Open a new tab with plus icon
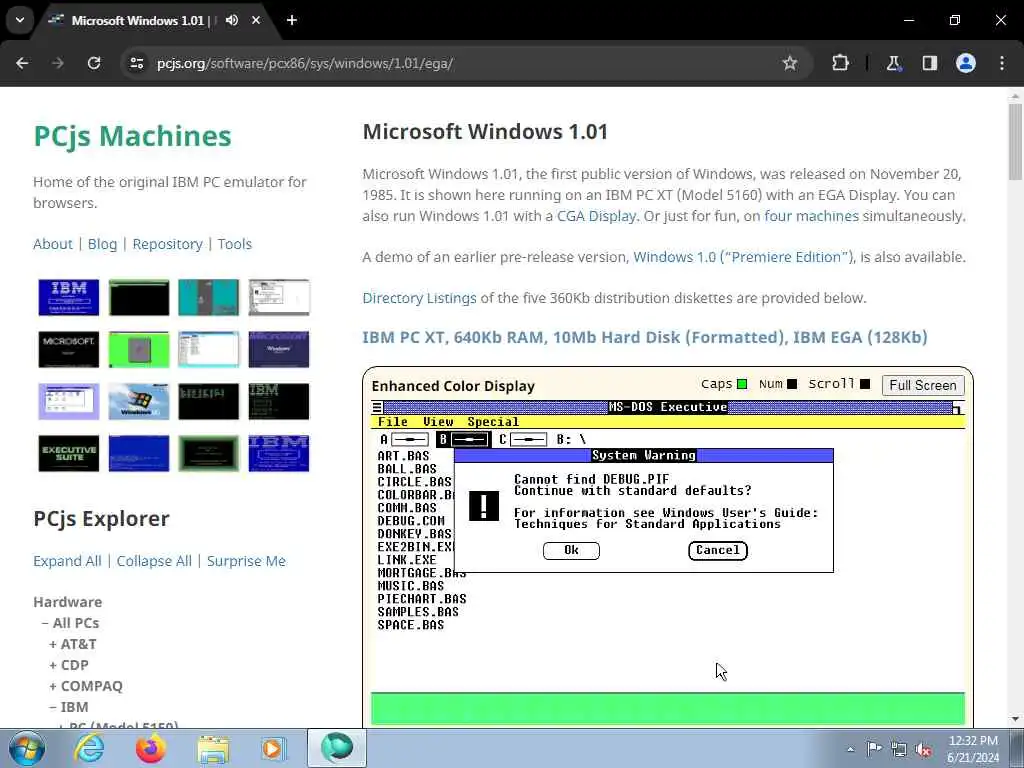The width and height of the screenshot is (1024, 768). (x=292, y=20)
